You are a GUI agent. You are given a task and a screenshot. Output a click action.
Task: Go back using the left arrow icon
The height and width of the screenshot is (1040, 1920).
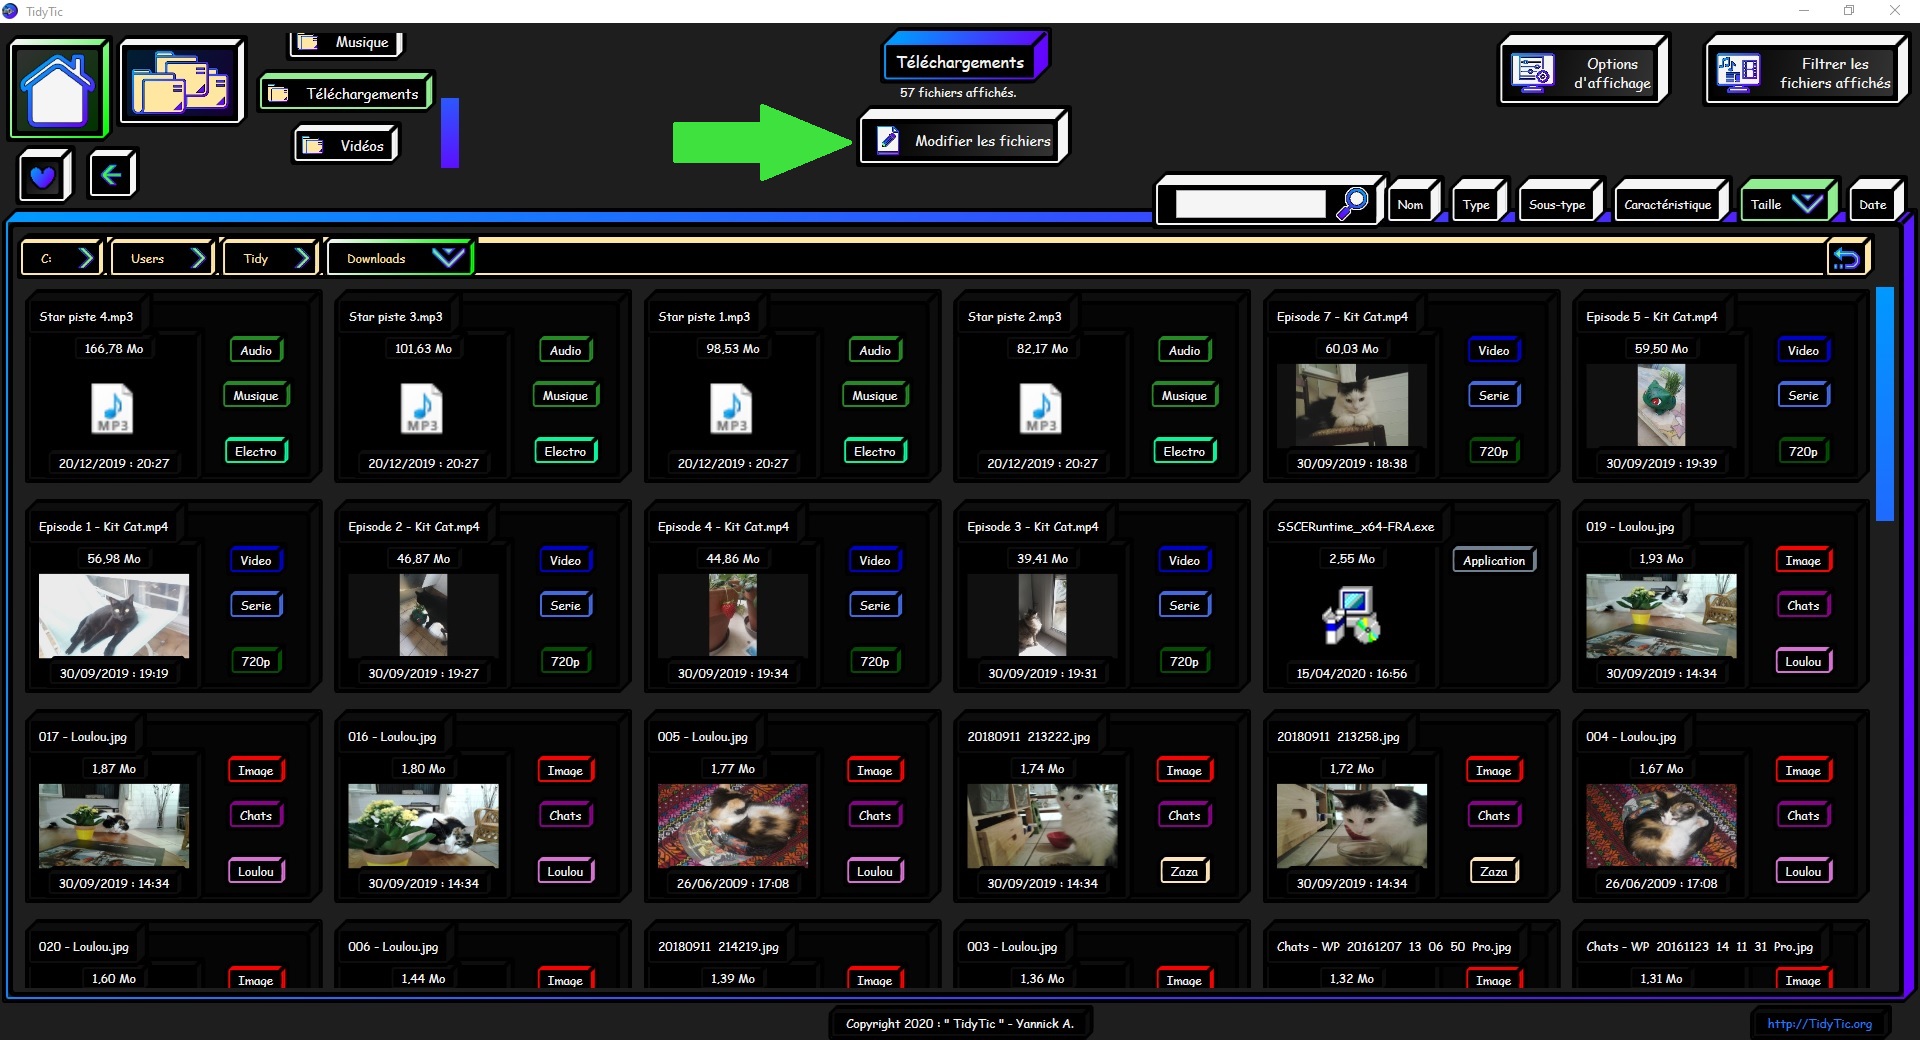pyautogui.click(x=111, y=175)
